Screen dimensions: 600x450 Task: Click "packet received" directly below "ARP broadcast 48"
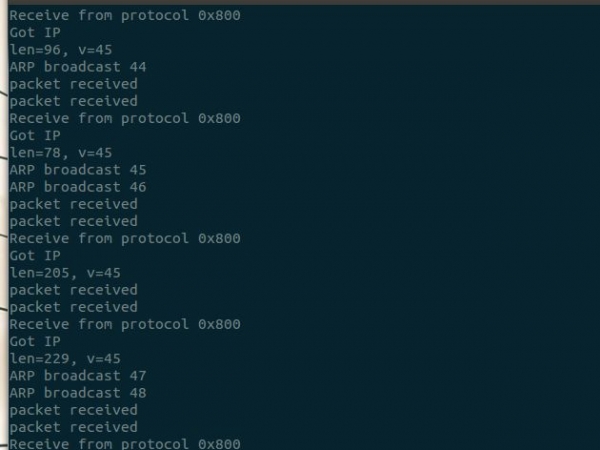click(x=73, y=410)
